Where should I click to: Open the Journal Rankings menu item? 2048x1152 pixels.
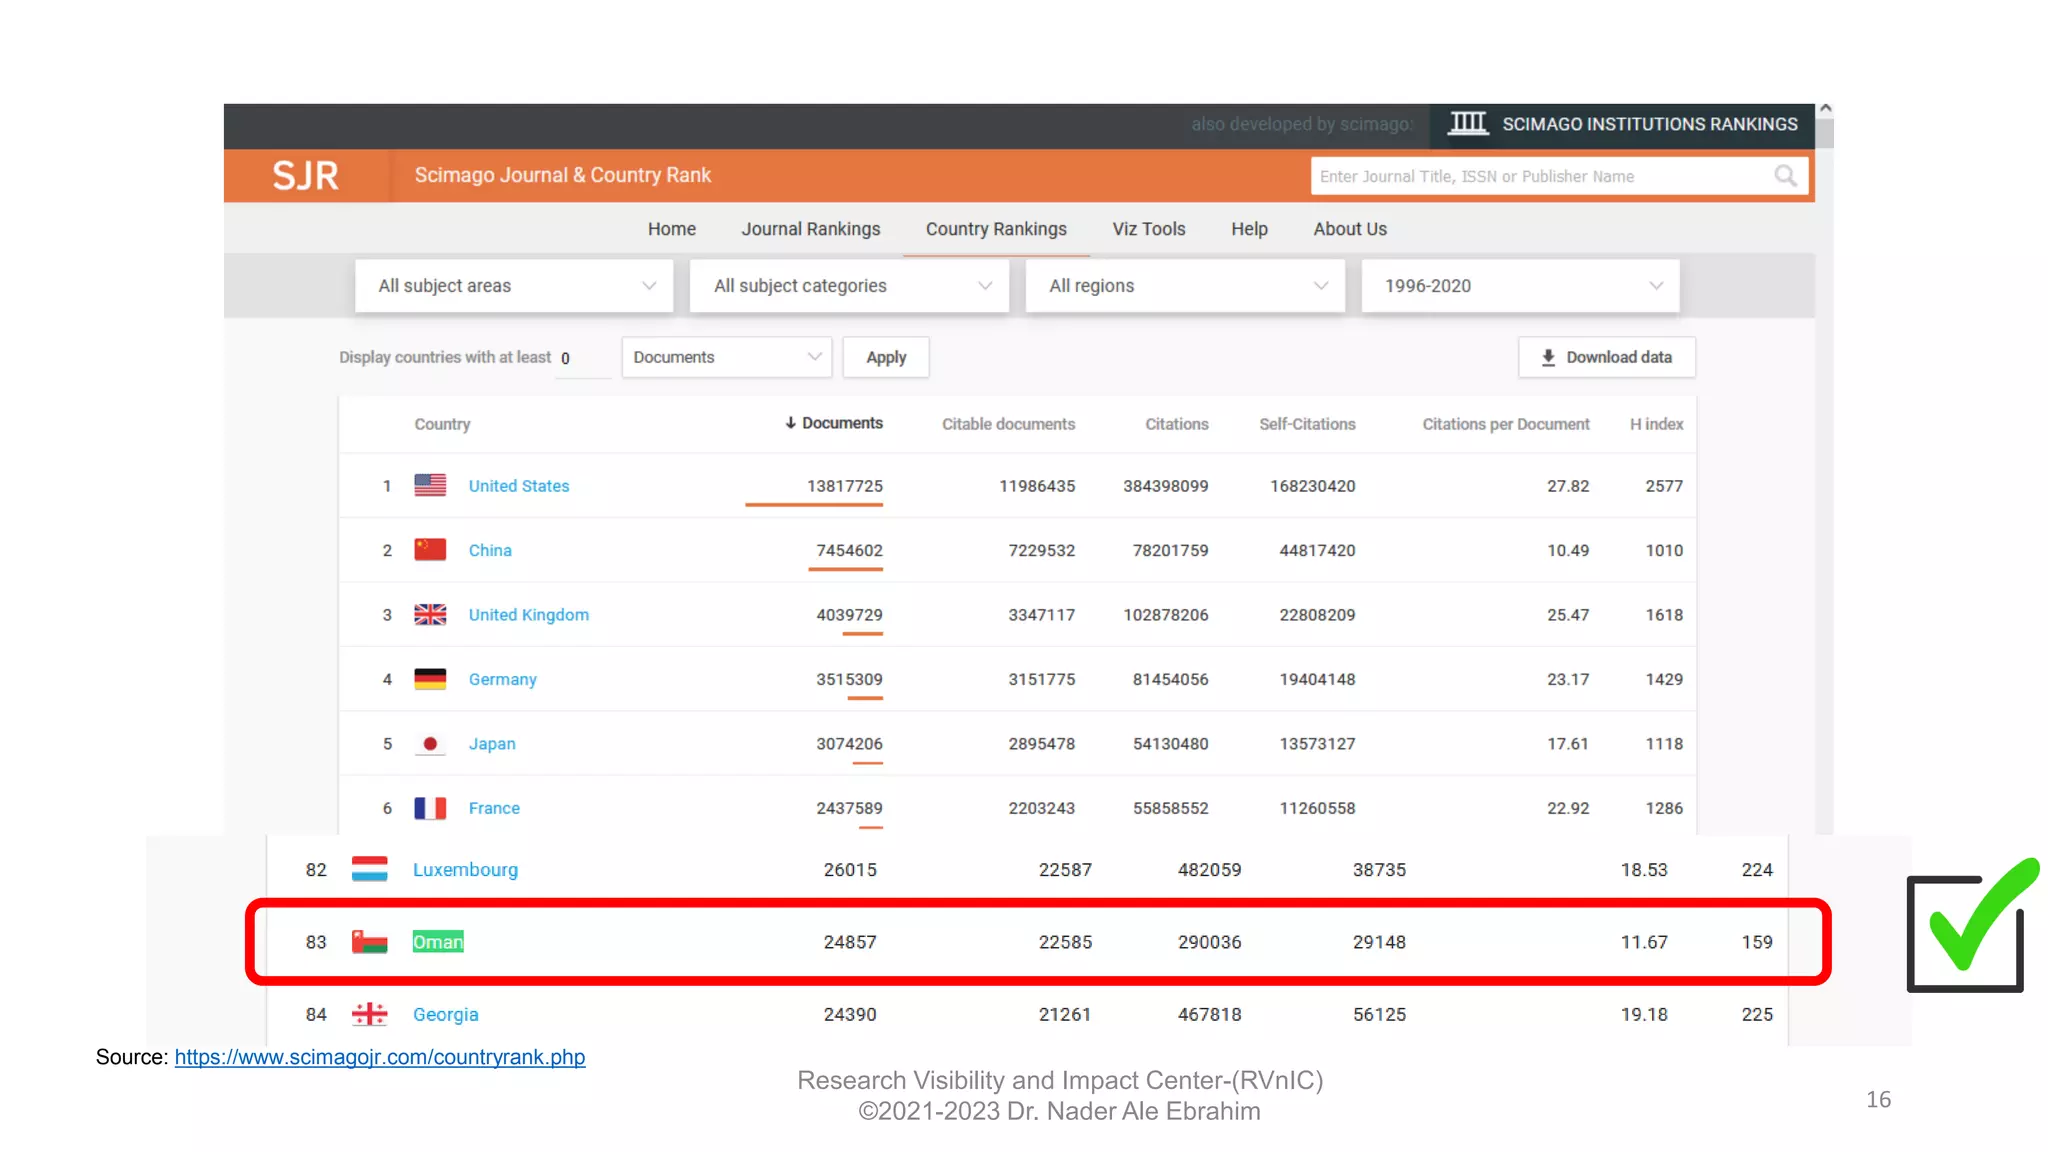point(811,229)
